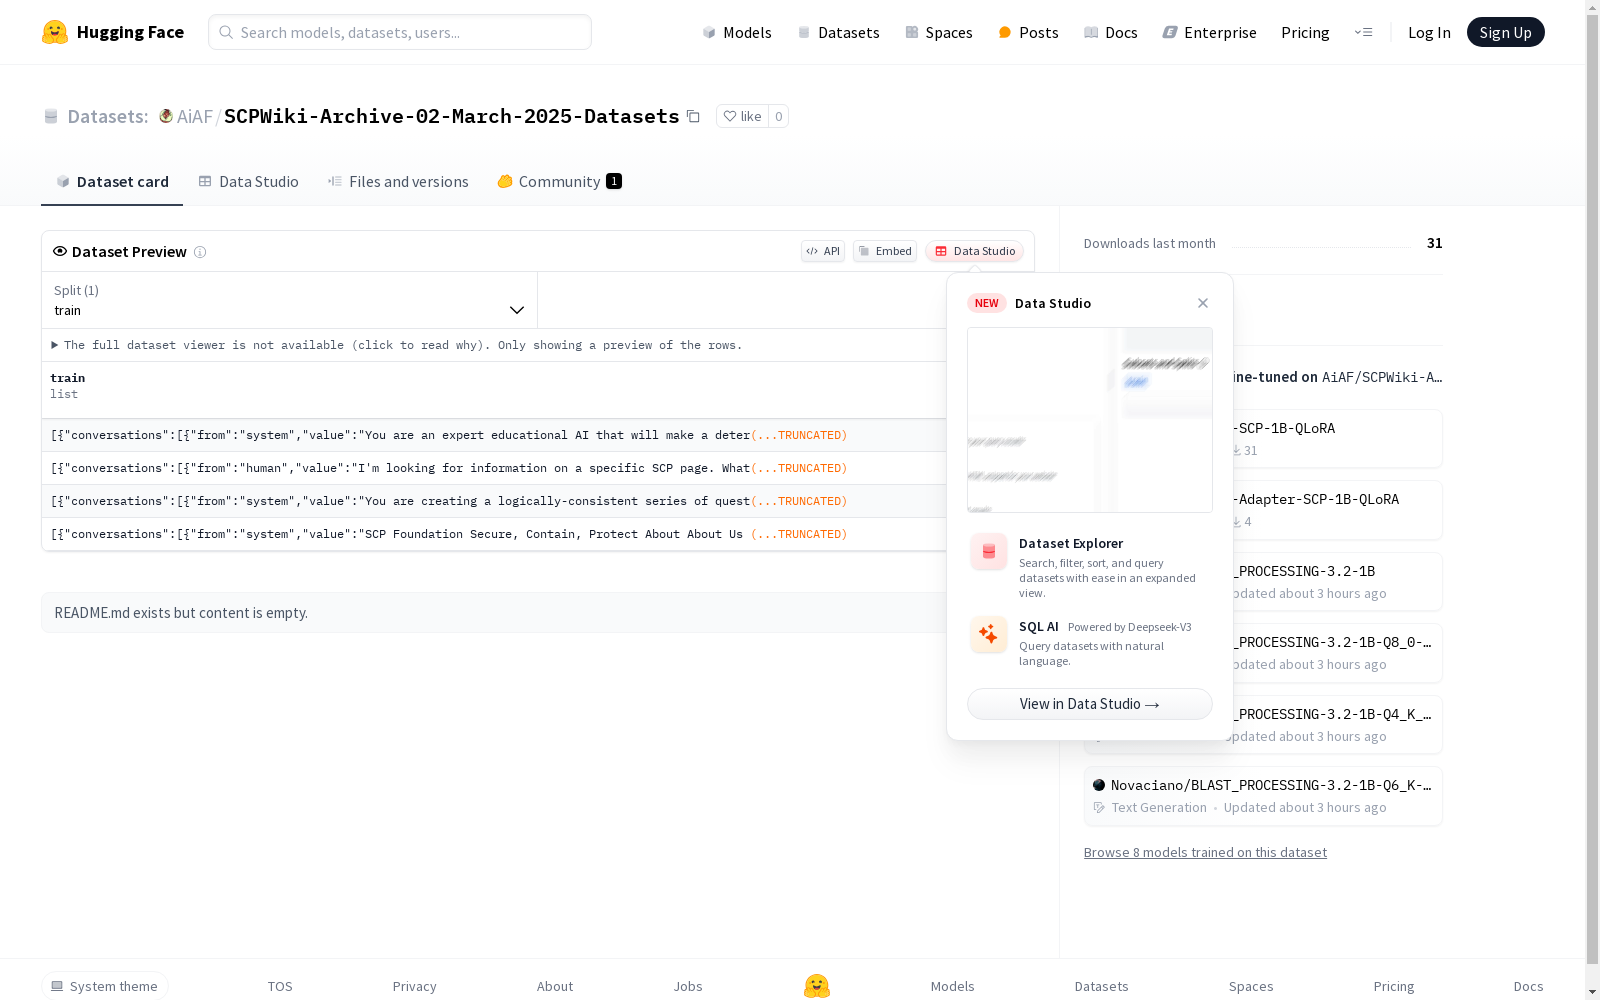Click the Embed button in Dataset Preview
The width and height of the screenshot is (1600, 1000).
885,251
